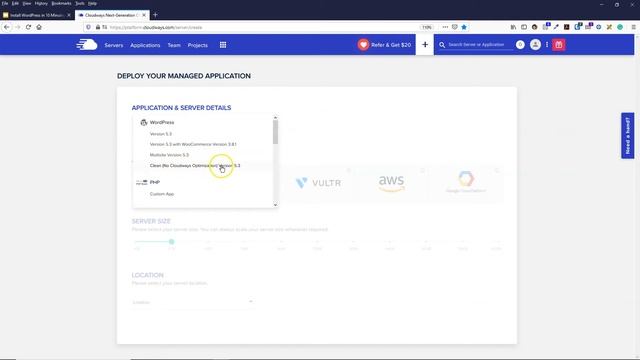640x360 pixels.
Task: Switch to the Install WordPress tab
Action: [37, 15]
